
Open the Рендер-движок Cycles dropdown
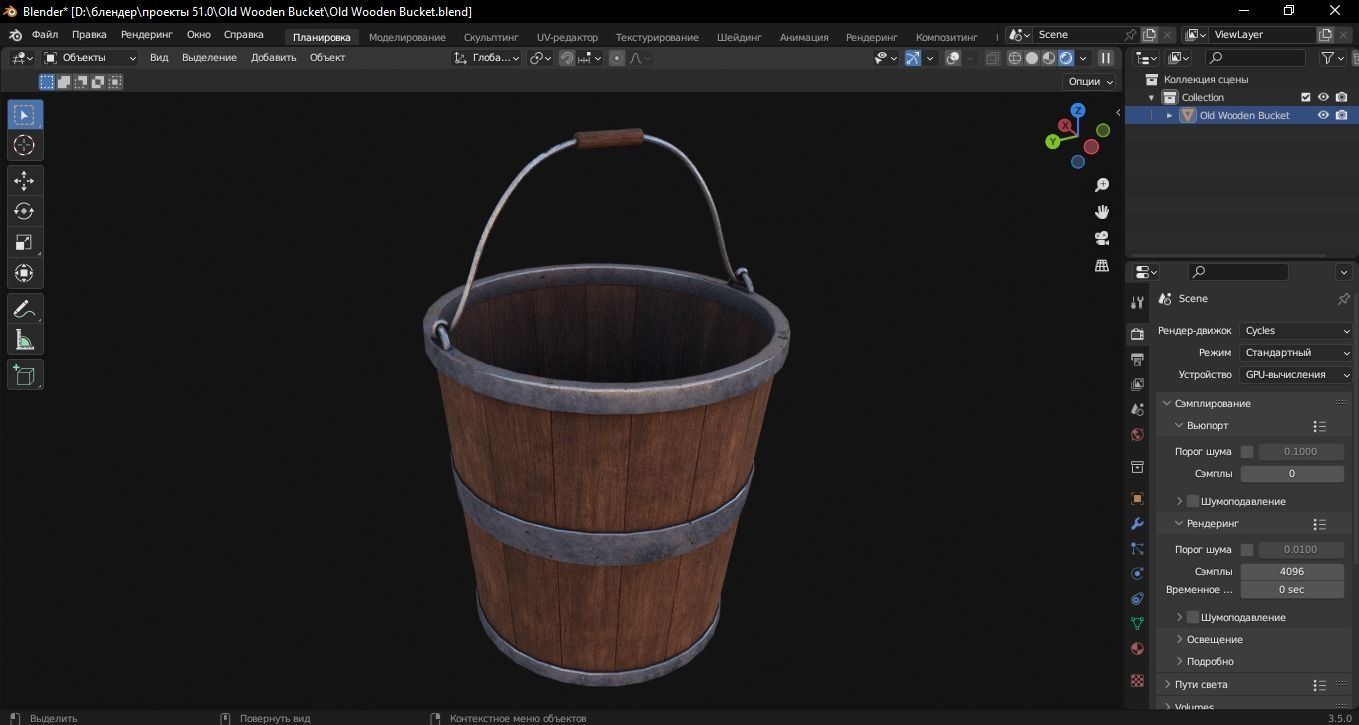coord(1297,331)
